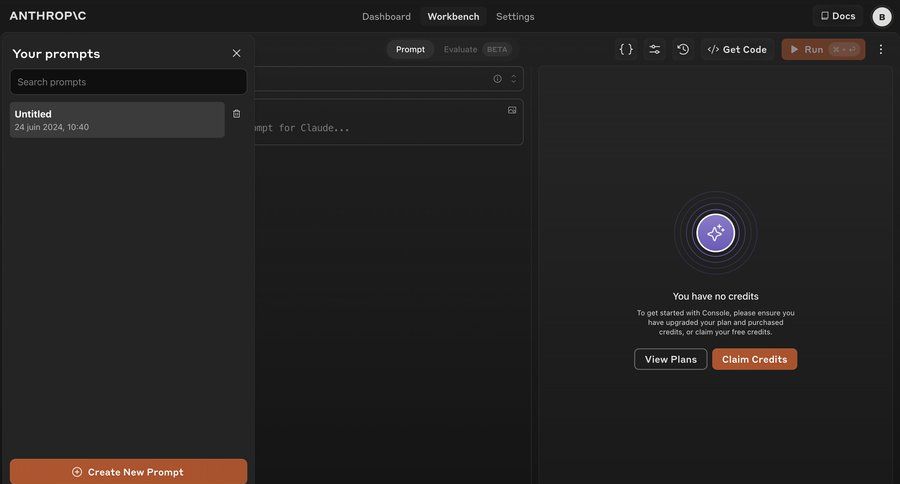Go to the Dashboard tab
Image resolution: width=900 pixels, height=484 pixels.
386,17
